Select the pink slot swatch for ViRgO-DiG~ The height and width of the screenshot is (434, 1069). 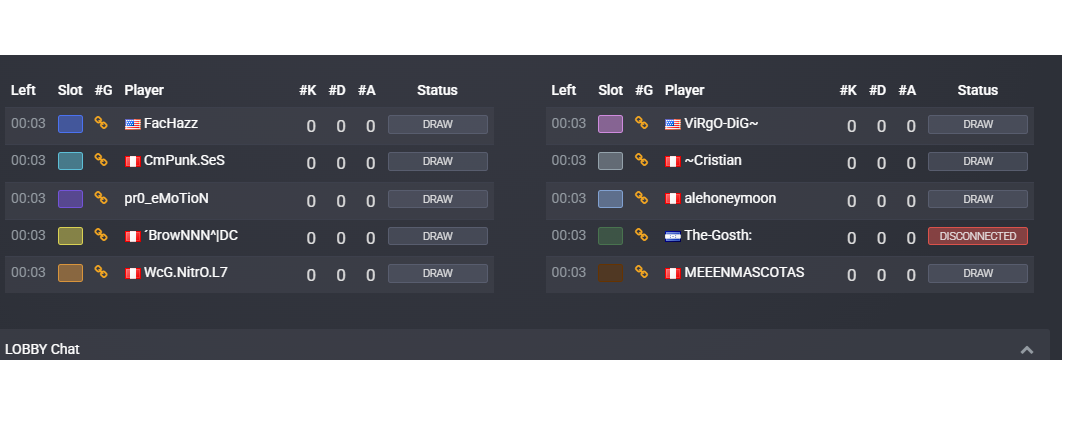(610, 124)
